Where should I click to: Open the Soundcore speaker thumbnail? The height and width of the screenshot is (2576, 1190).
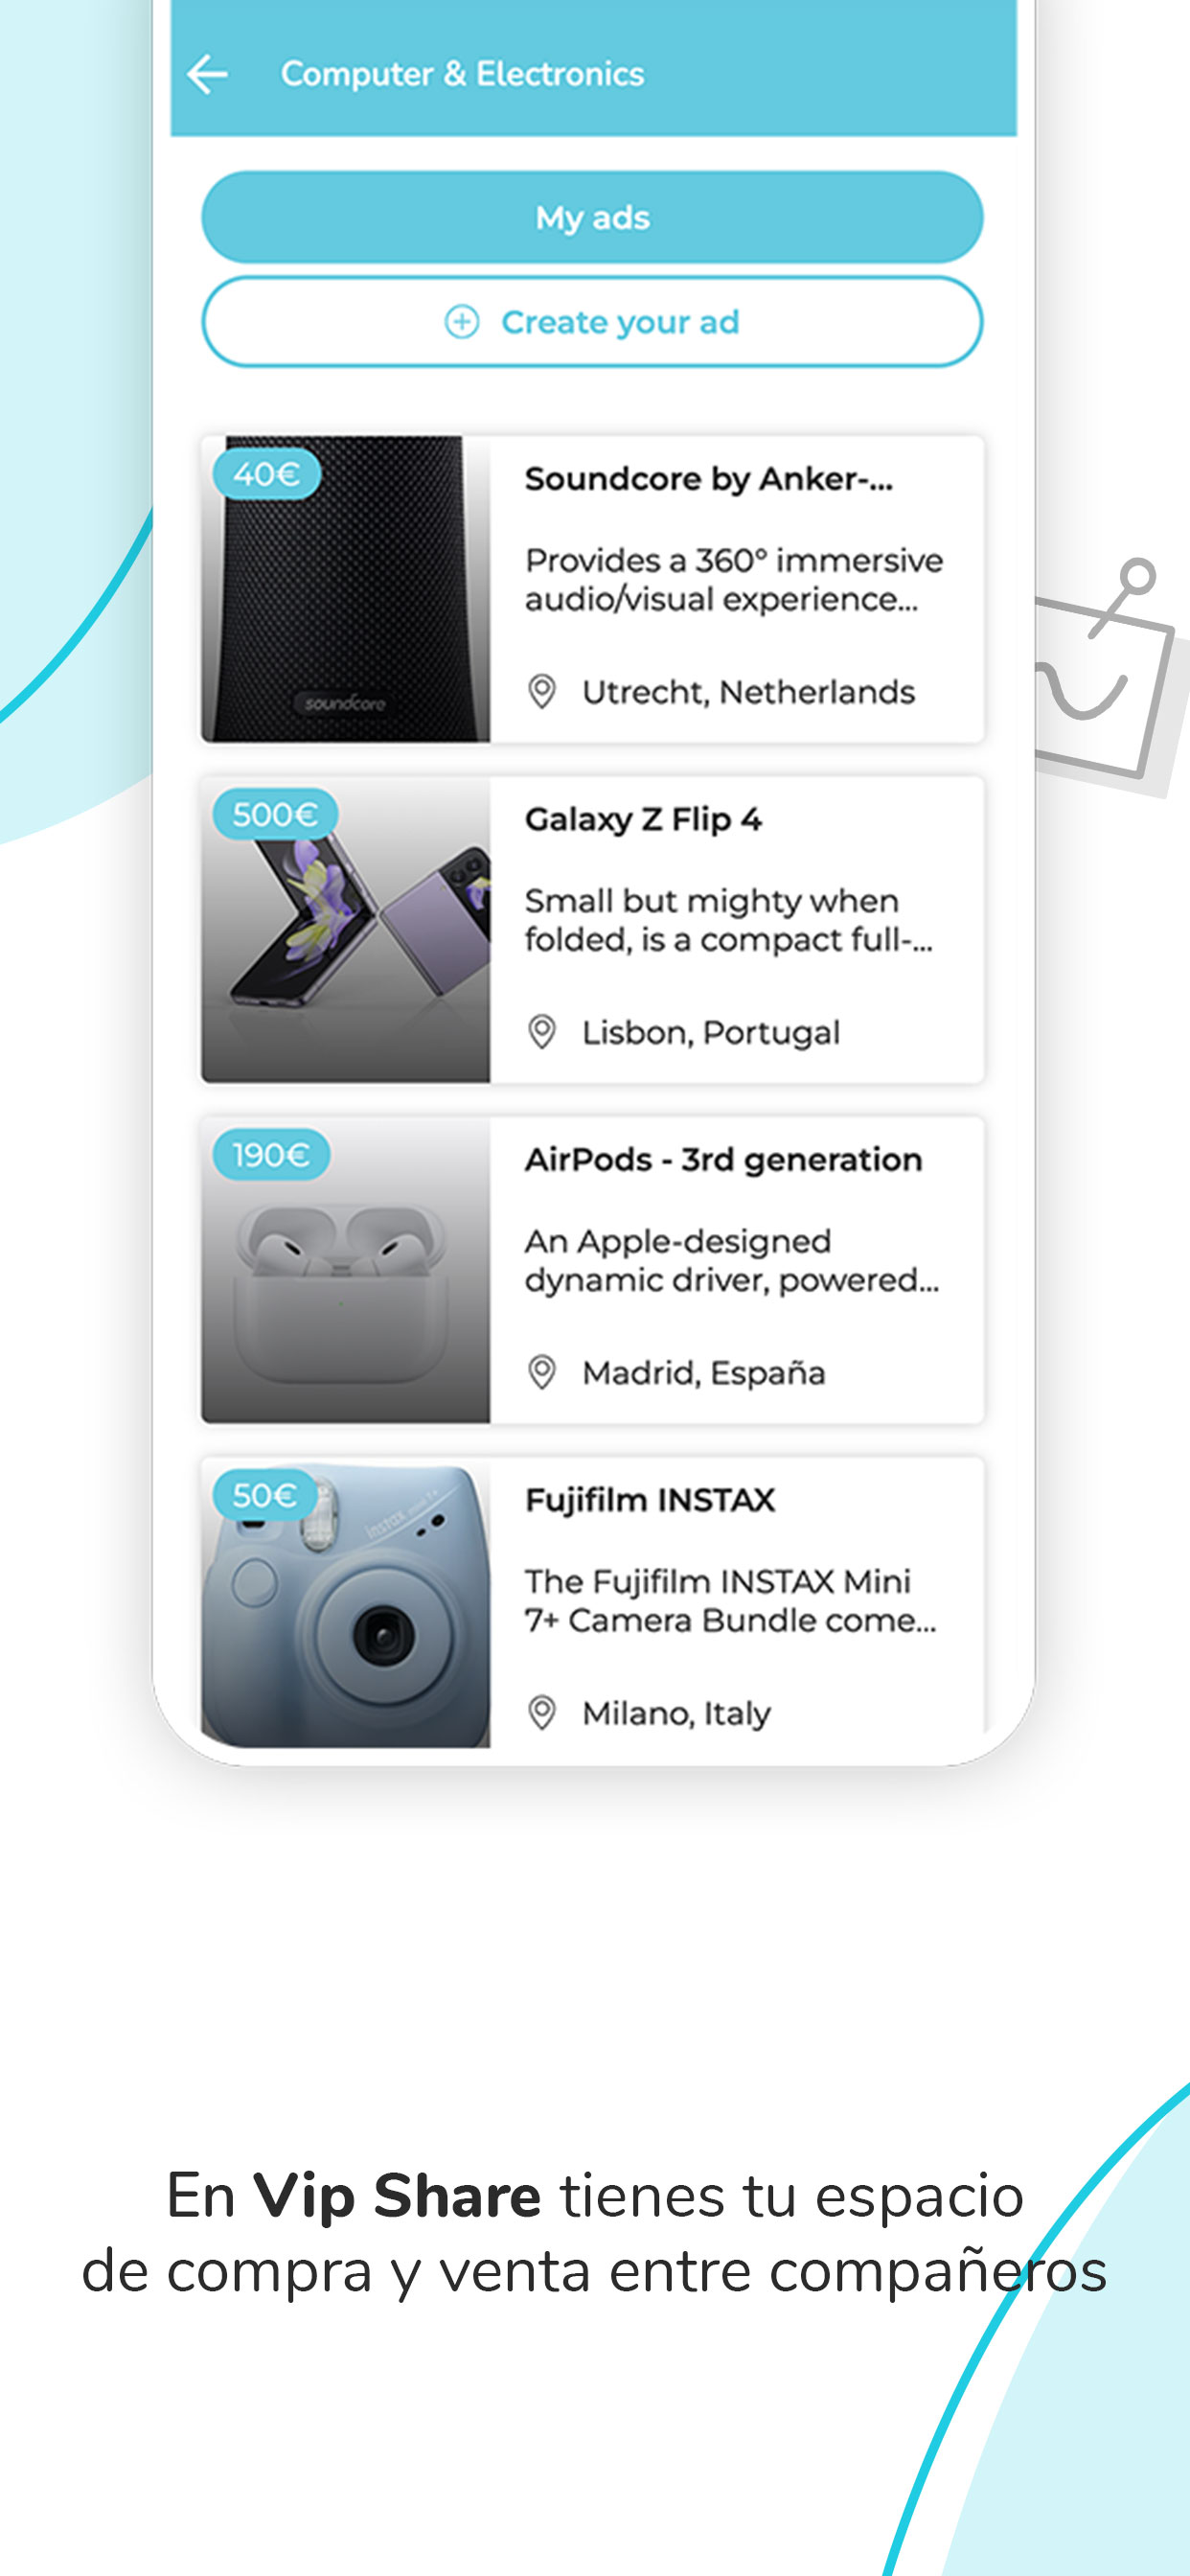346,589
